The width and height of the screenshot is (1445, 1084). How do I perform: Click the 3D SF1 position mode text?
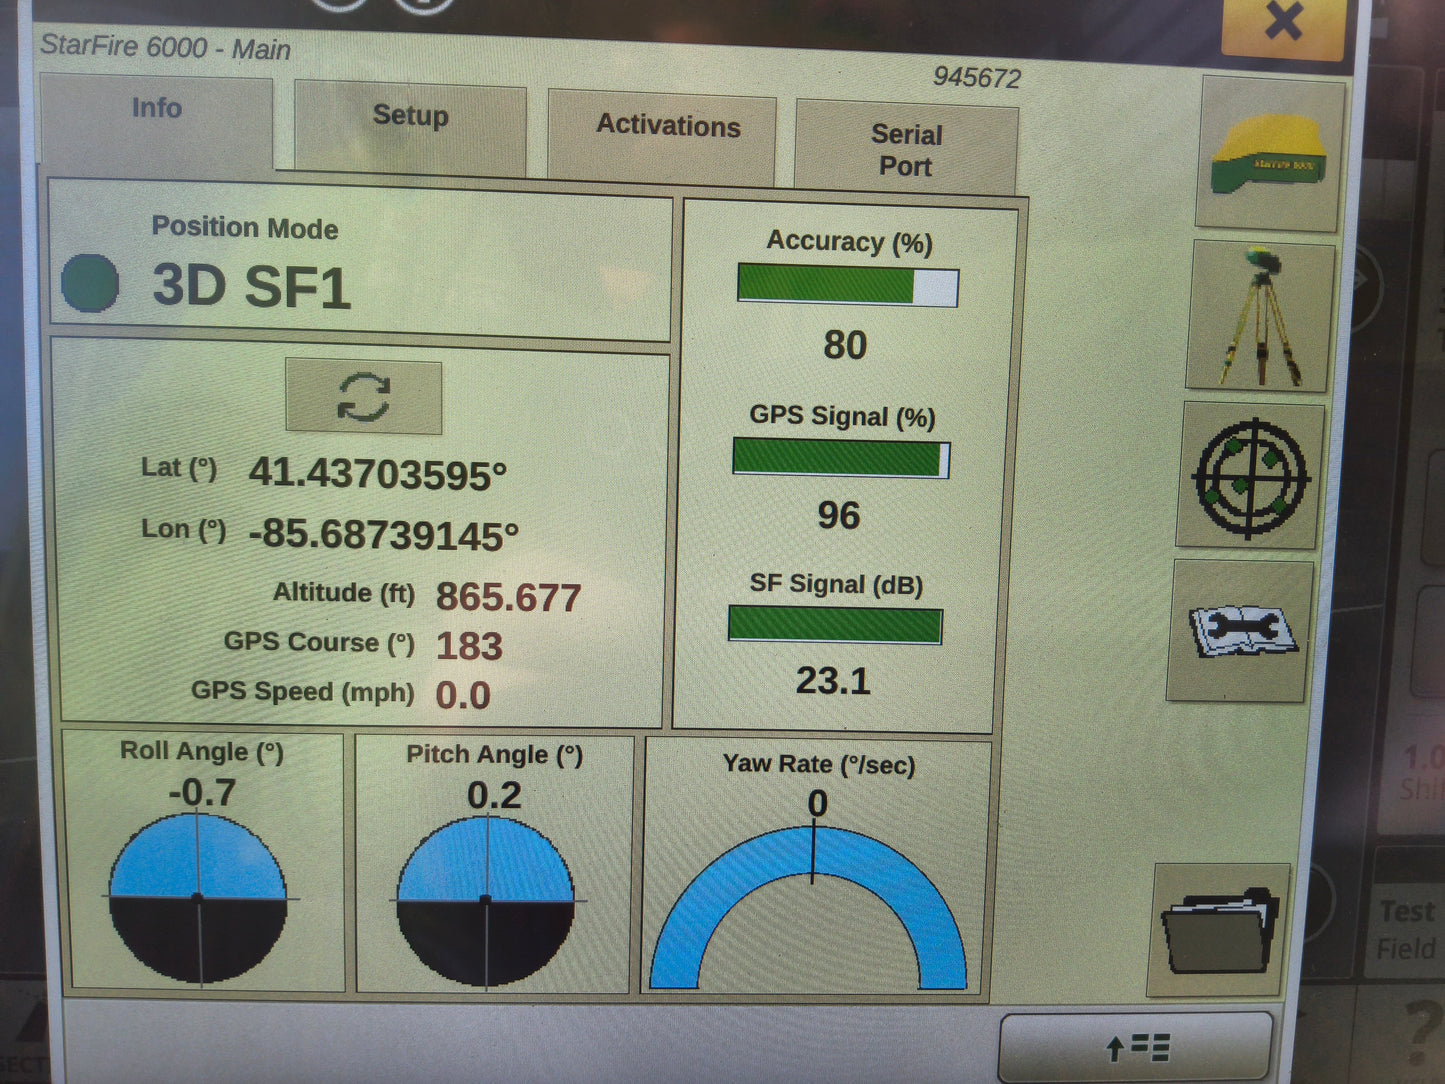point(251,286)
